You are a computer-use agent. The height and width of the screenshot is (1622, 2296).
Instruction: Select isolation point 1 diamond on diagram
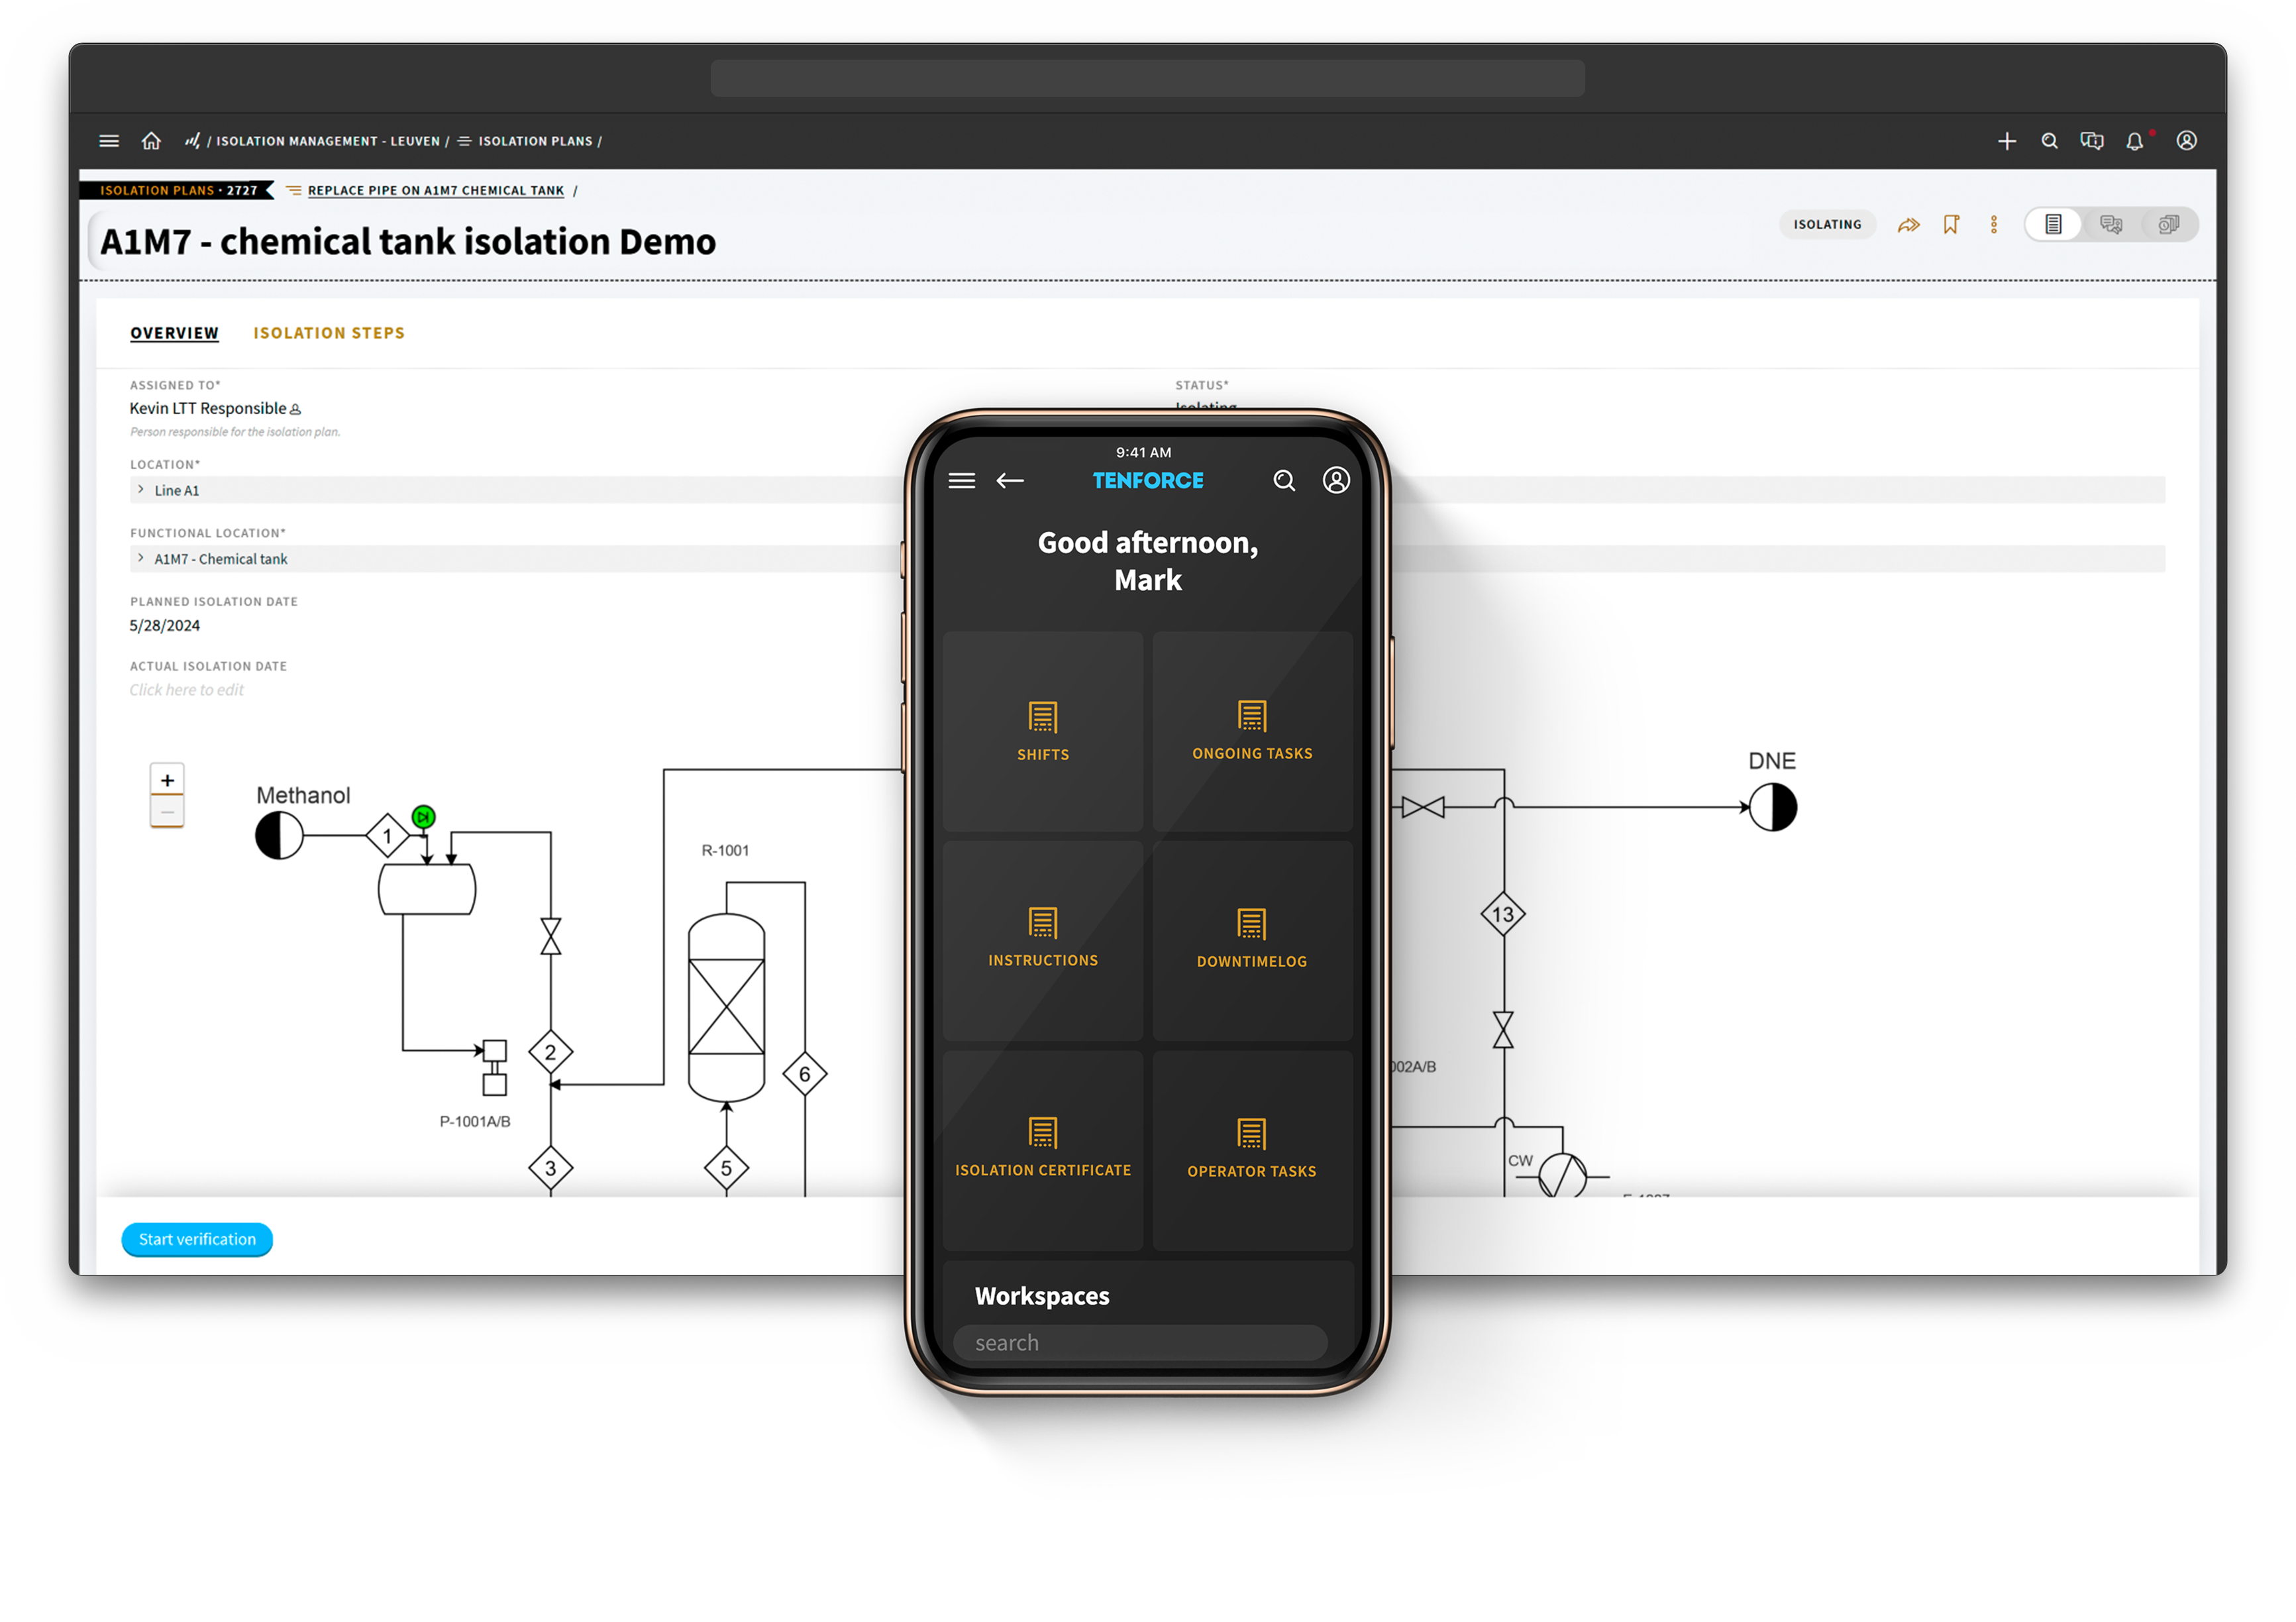click(387, 835)
